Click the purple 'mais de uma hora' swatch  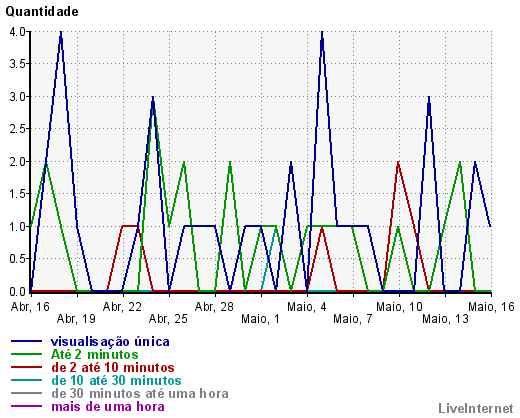tap(26, 406)
